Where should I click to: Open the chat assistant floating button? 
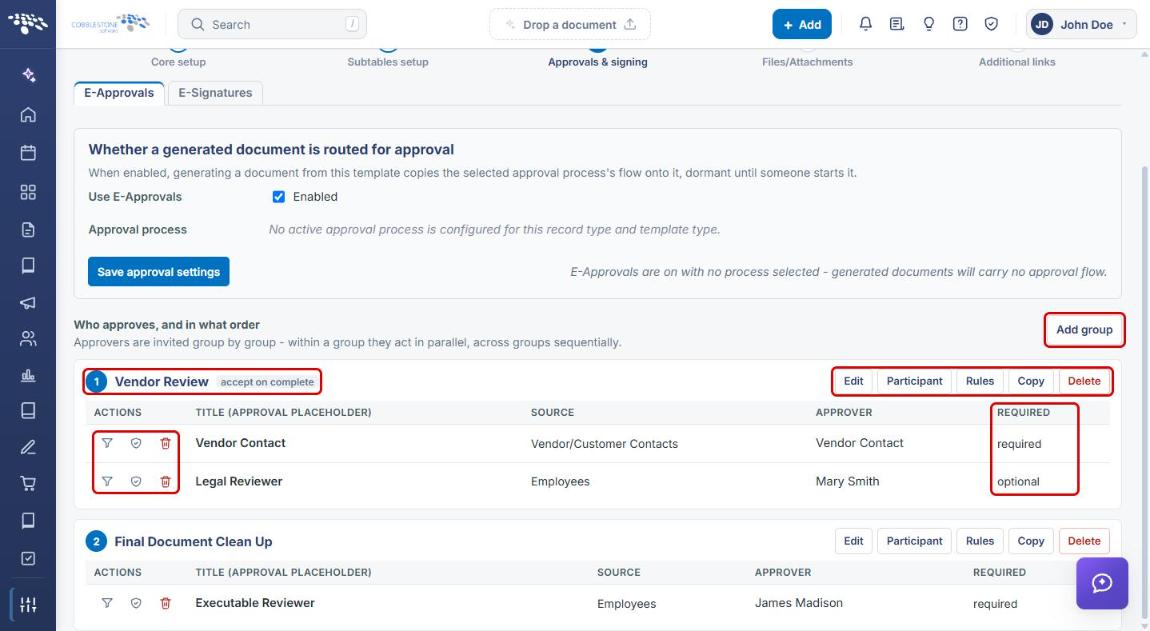click(1102, 583)
